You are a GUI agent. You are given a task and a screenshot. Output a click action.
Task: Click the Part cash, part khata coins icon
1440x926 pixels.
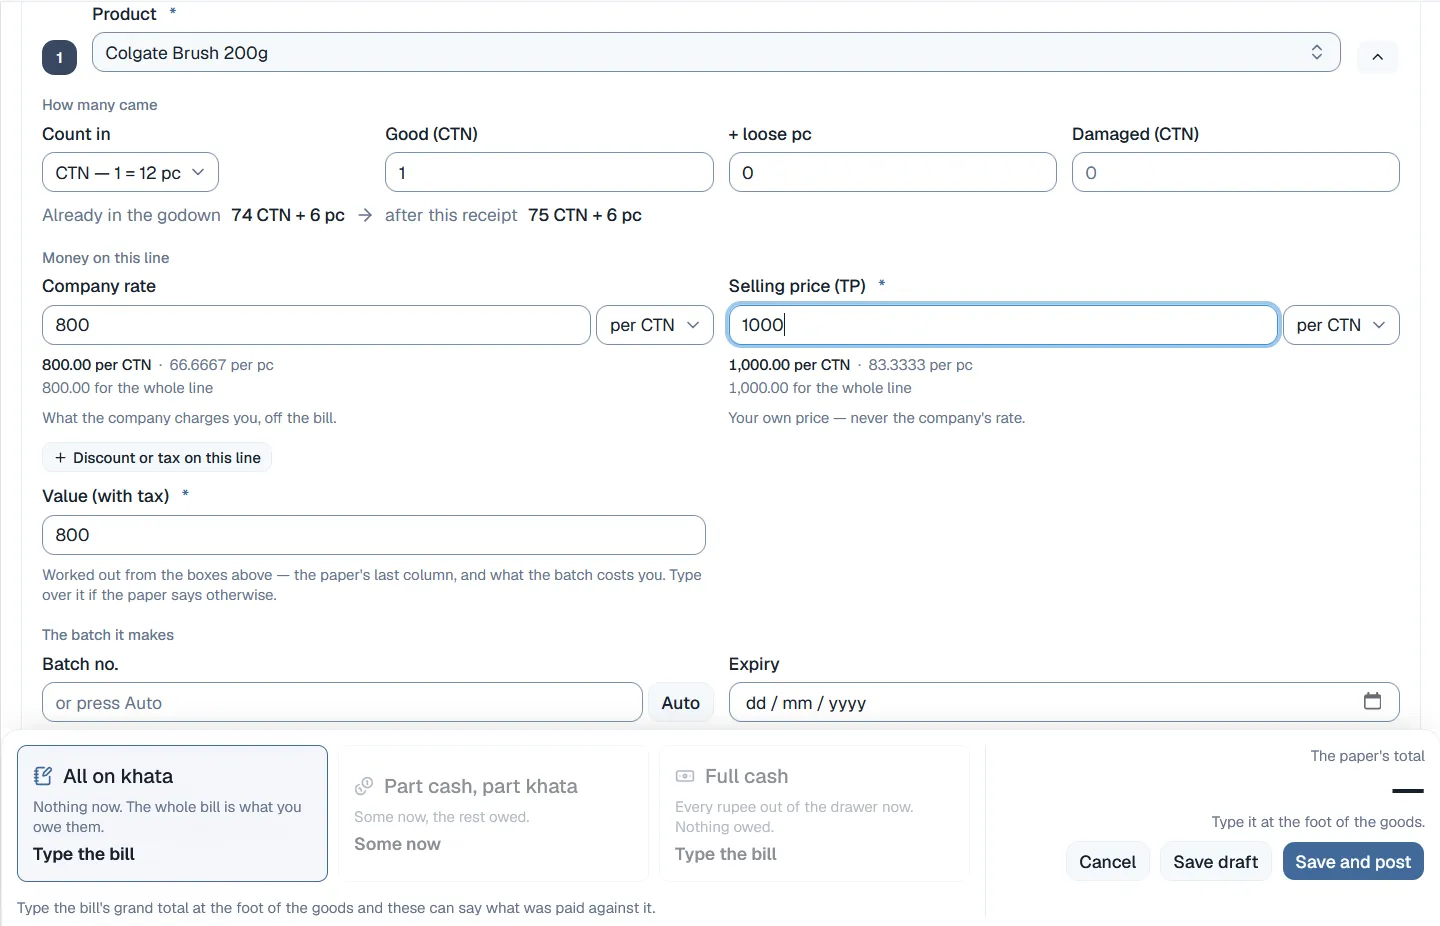364,786
